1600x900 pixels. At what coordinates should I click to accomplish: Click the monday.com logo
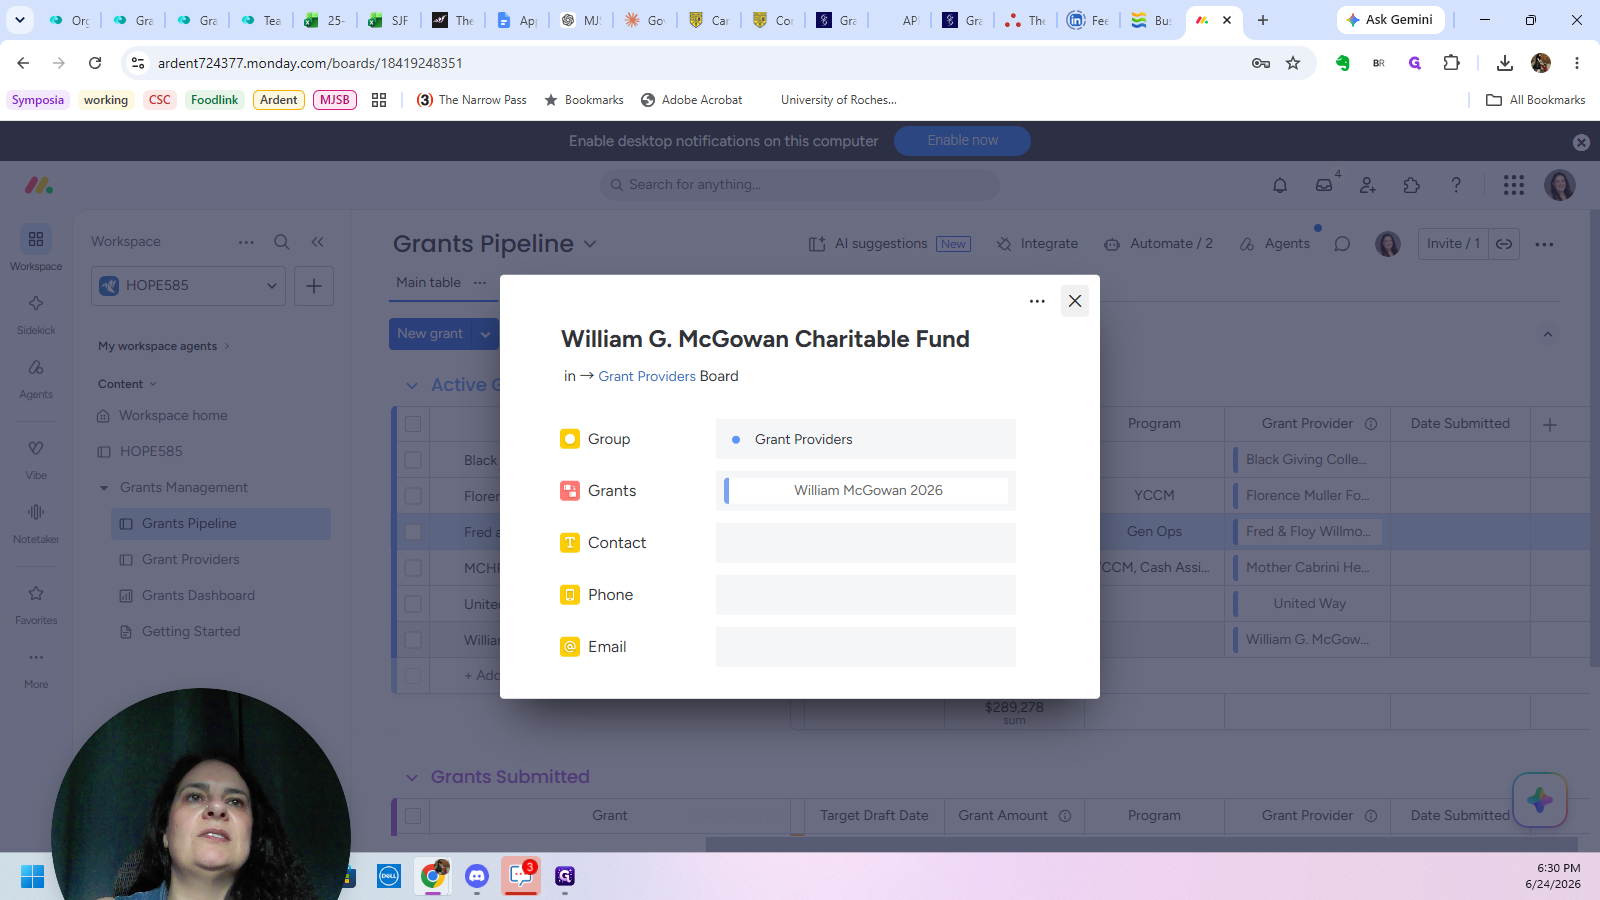click(x=39, y=185)
